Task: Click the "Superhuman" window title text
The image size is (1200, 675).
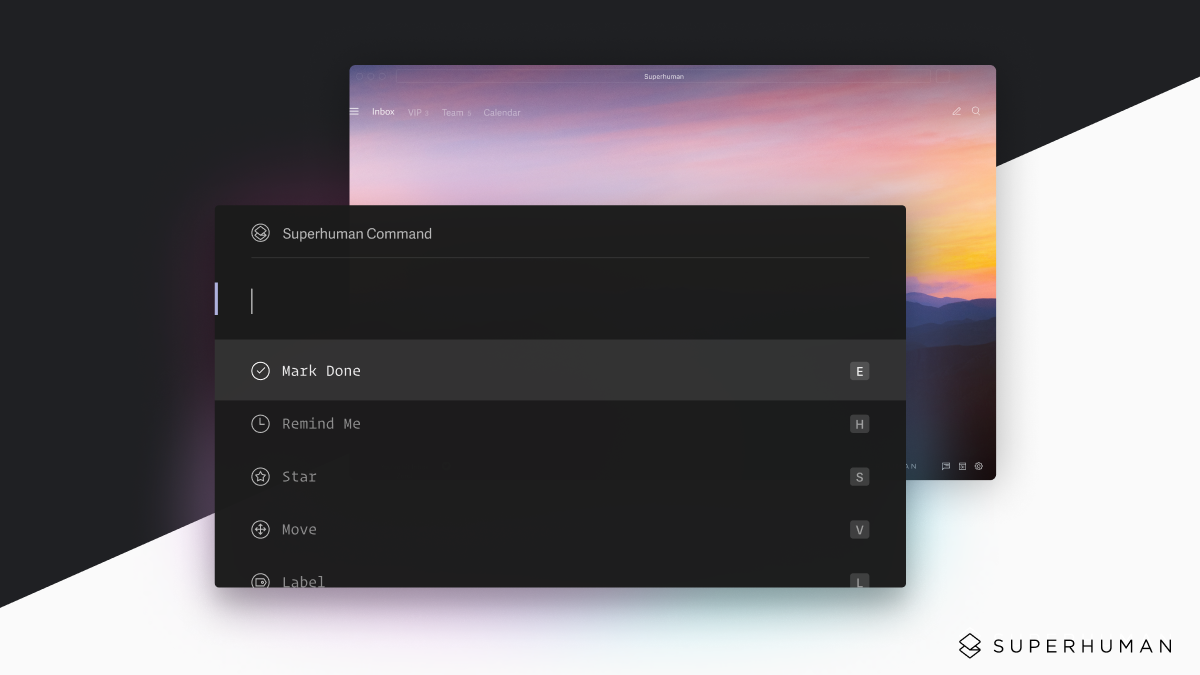Action: click(664, 77)
